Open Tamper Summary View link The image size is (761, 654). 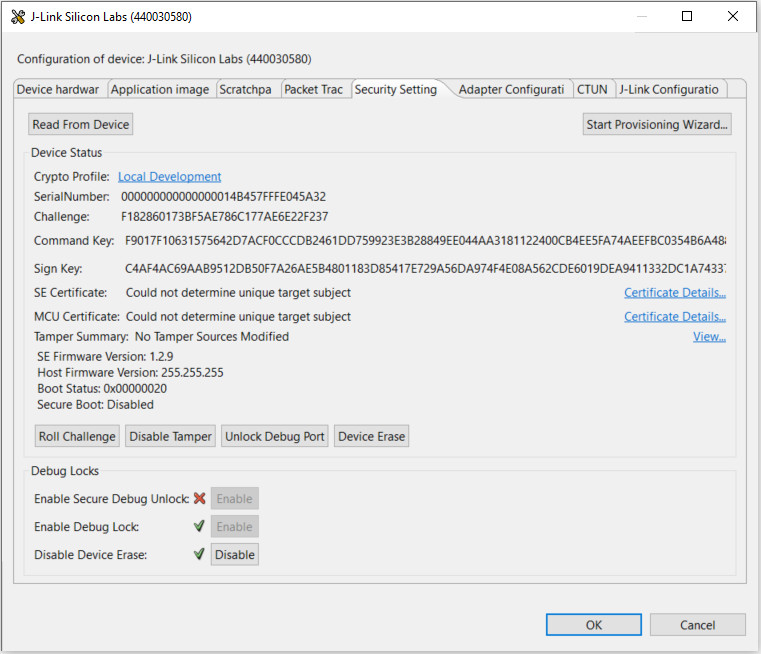[709, 337]
